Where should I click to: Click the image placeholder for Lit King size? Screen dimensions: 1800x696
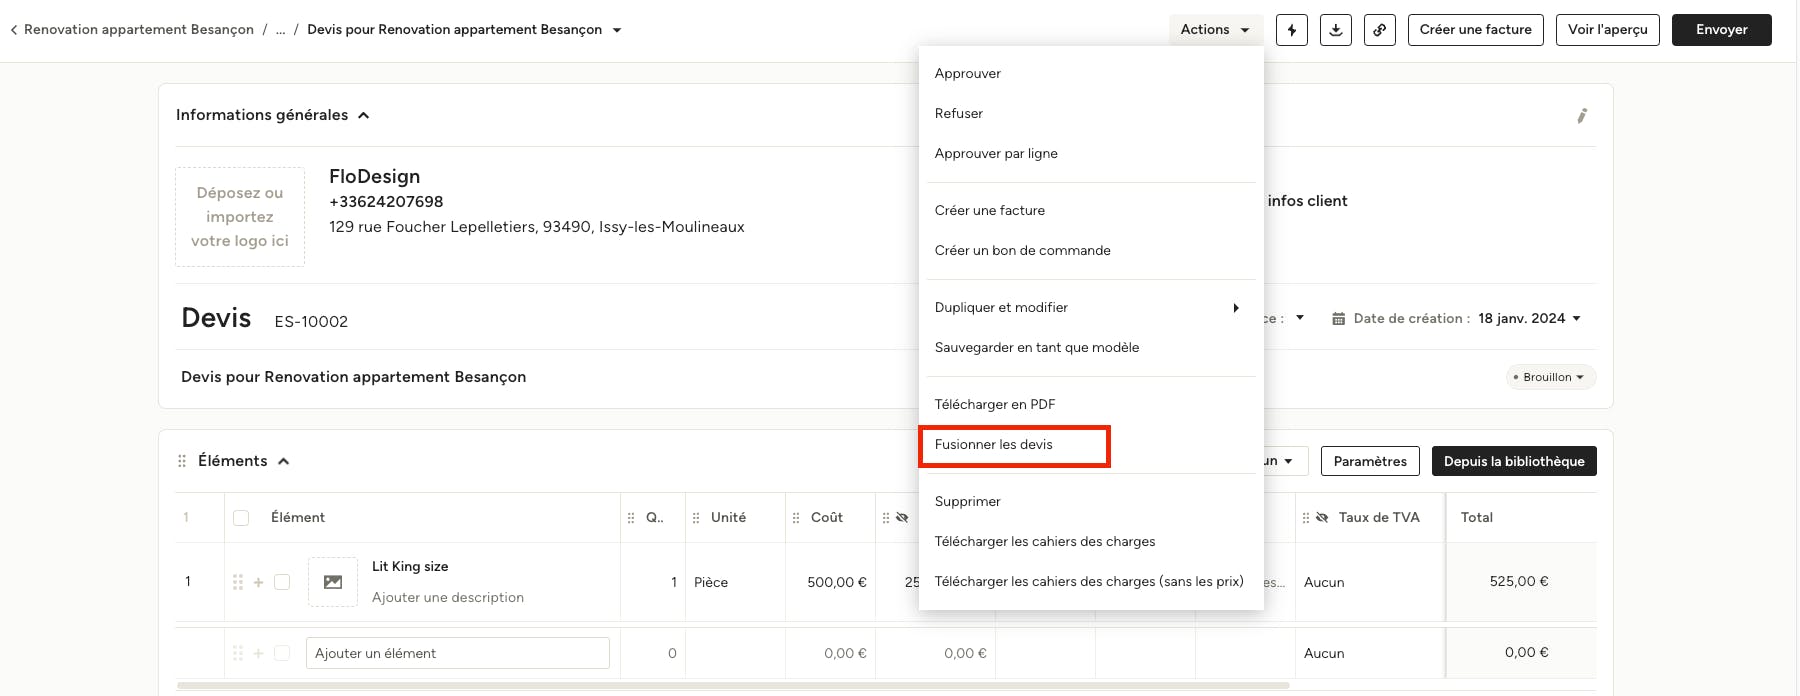coord(333,582)
